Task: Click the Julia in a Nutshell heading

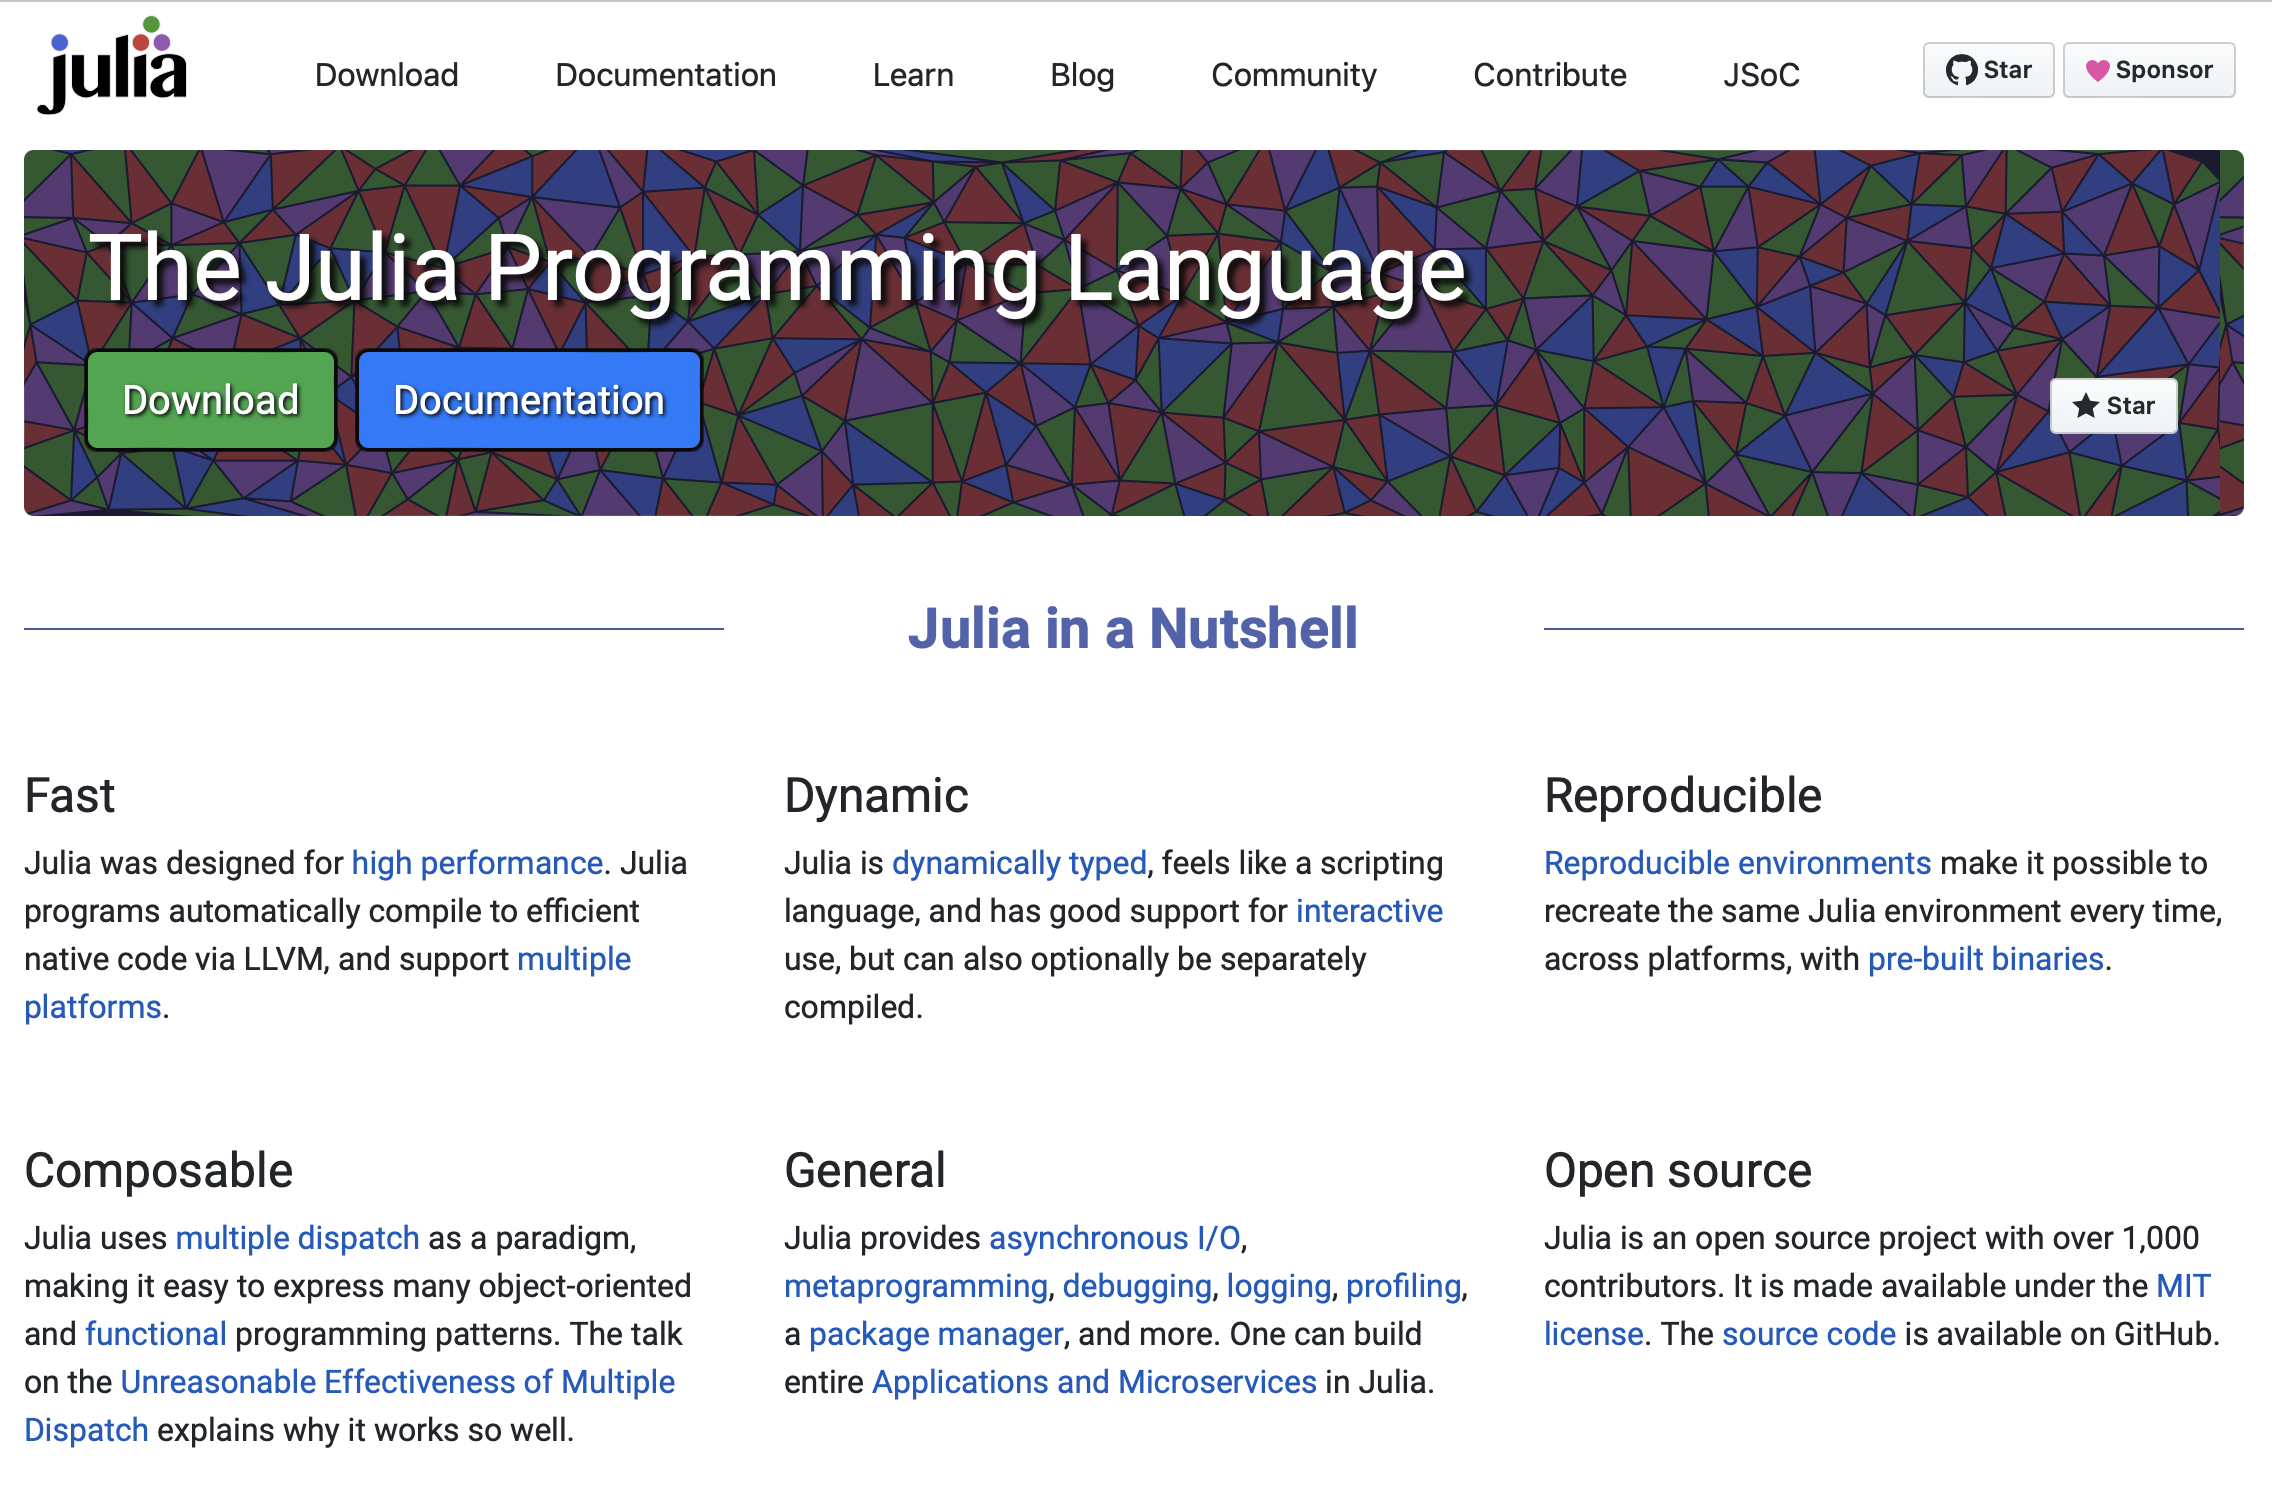Action: (1133, 629)
